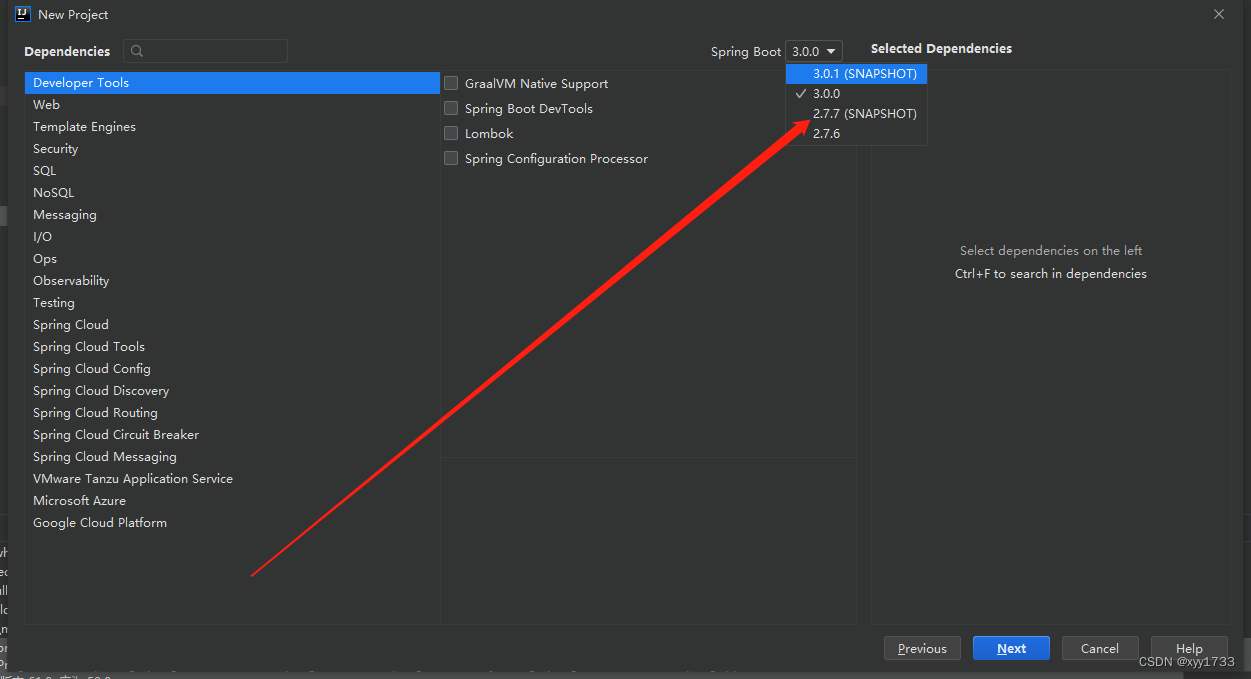
Task: Choose the Spring Cloud category
Action: pyautogui.click(x=232, y=325)
